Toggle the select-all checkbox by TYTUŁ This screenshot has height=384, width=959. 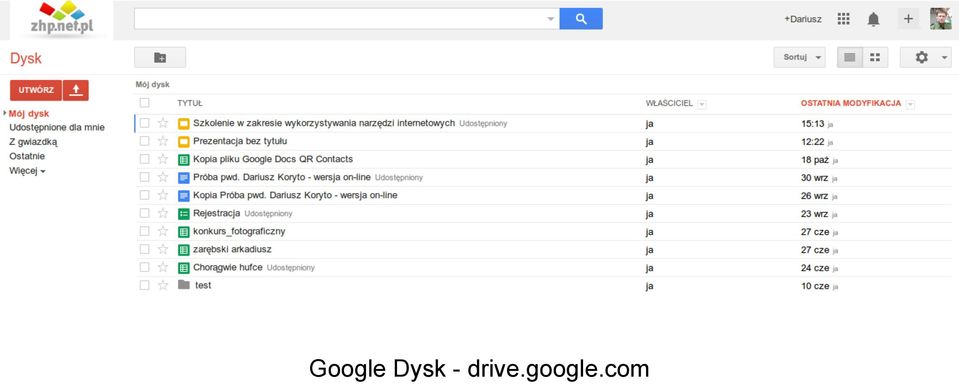click(x=144, y=103)
